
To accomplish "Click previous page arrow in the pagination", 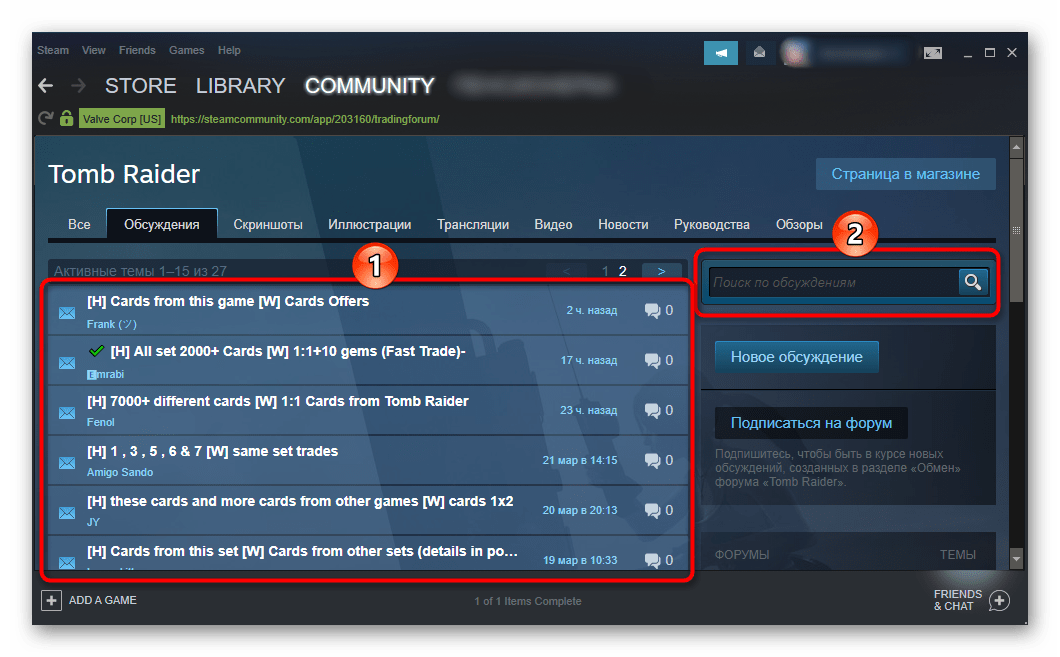I will [567, 271].
